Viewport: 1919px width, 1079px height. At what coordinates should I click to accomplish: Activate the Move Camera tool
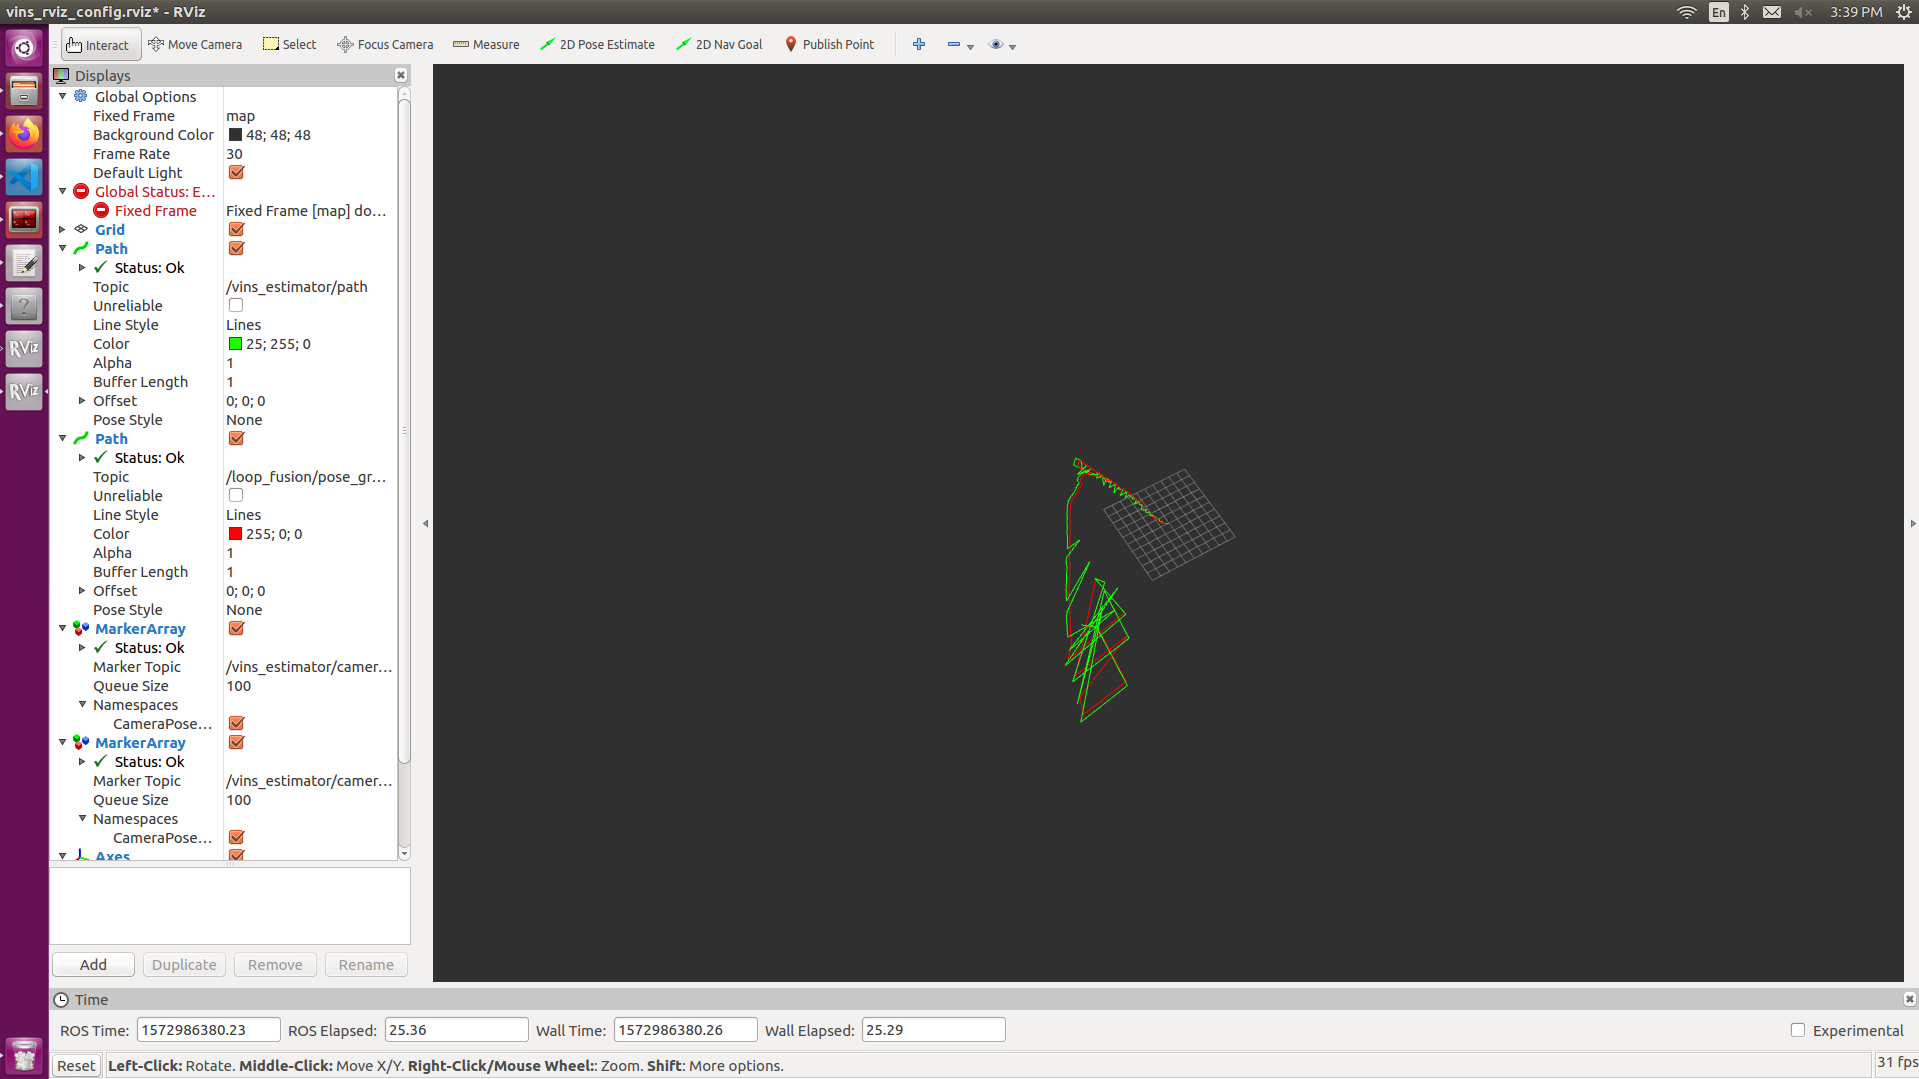pos(195,44)
